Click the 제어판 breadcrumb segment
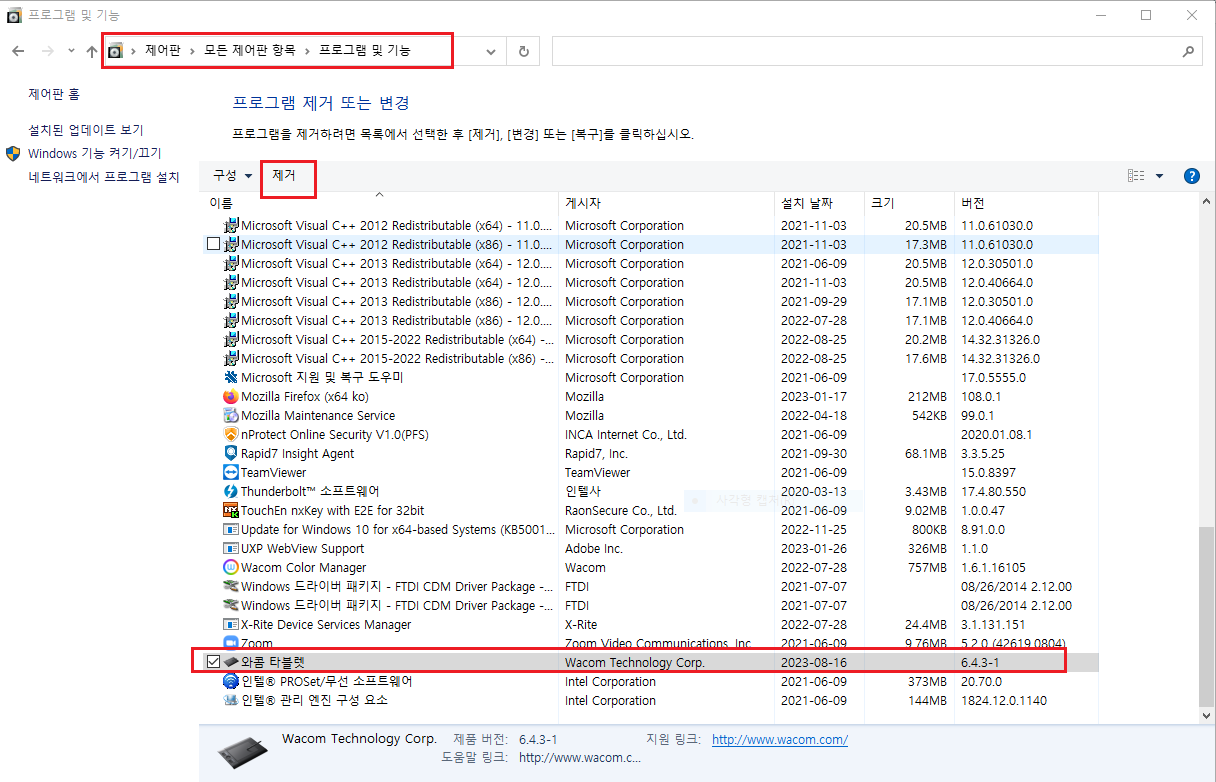The image size is (1216, 782). pyautogui.click(x=162, y=50)
